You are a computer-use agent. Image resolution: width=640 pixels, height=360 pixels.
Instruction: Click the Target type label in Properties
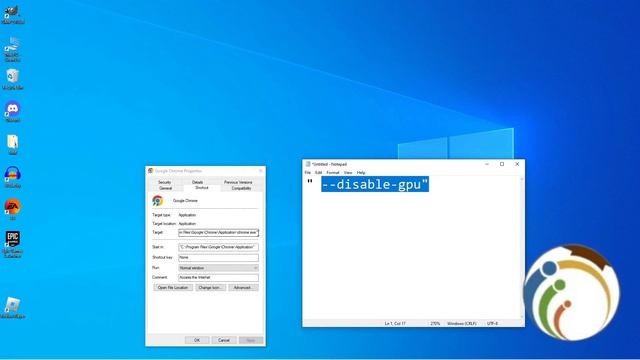(x=161, y=215)
